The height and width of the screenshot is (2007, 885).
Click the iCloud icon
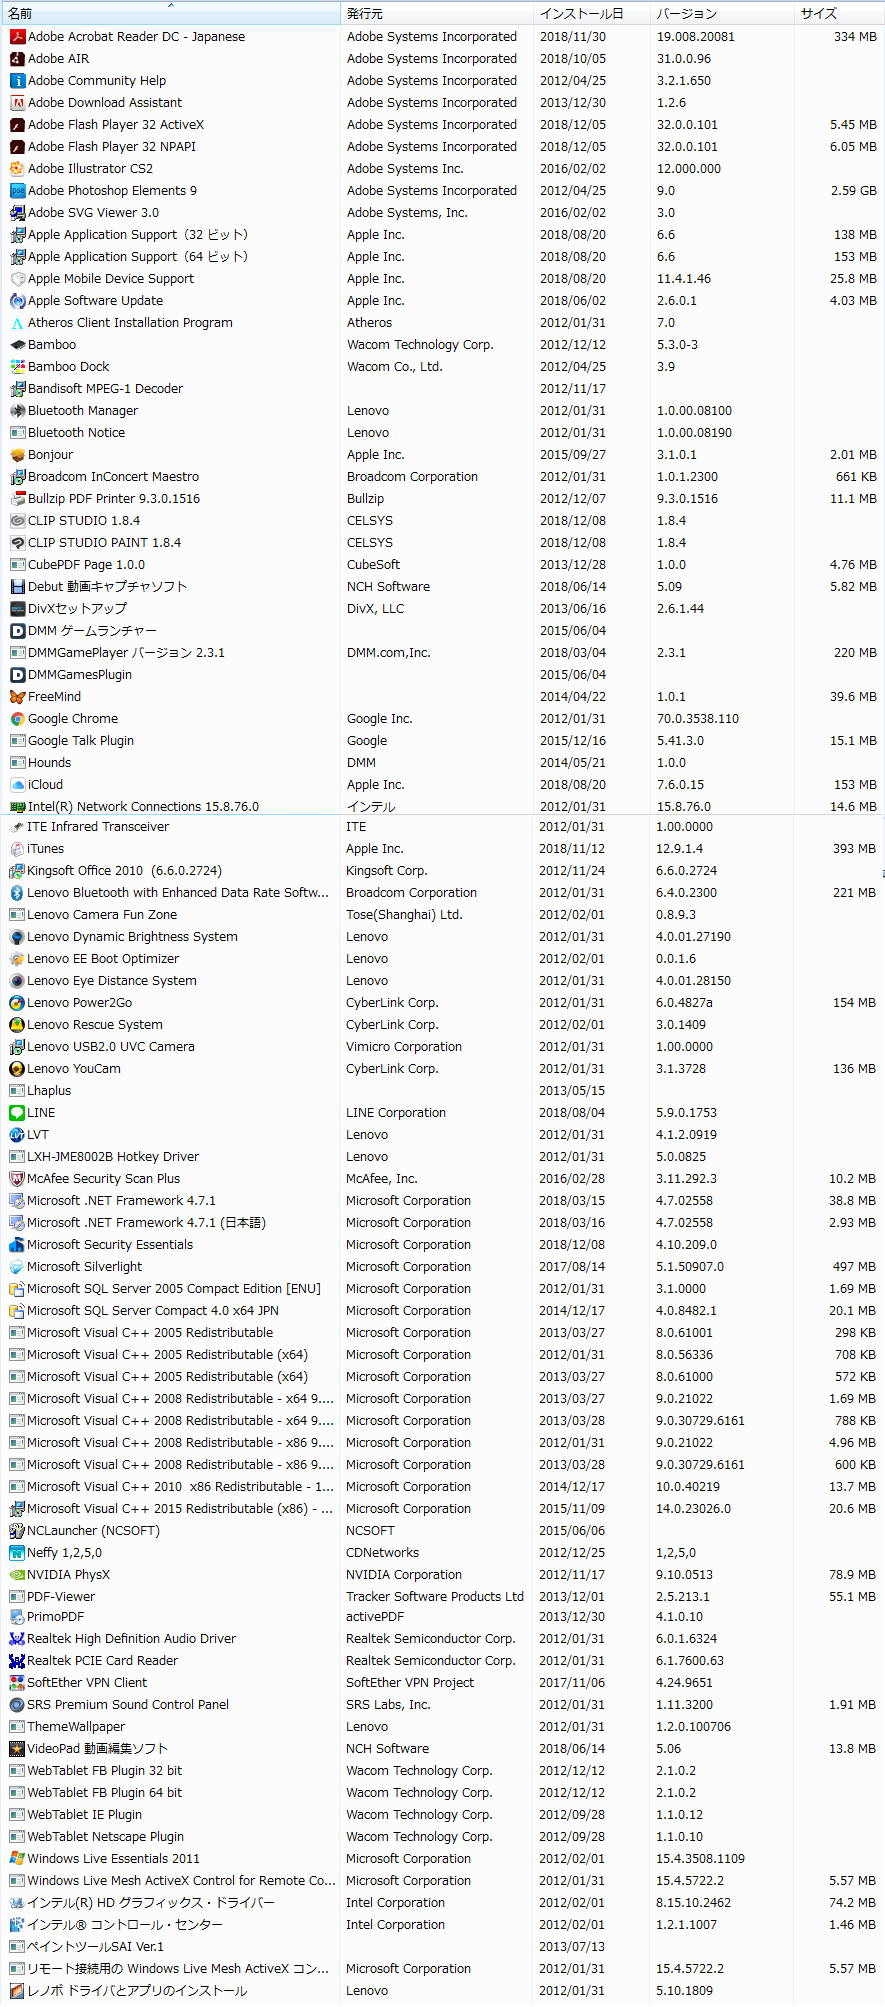click(17, 784)
